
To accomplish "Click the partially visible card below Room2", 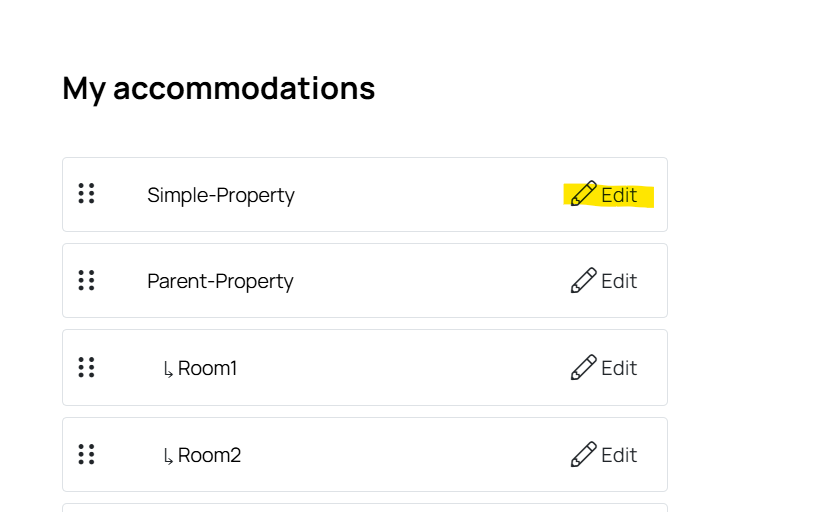I will click(x=365, y=508).
